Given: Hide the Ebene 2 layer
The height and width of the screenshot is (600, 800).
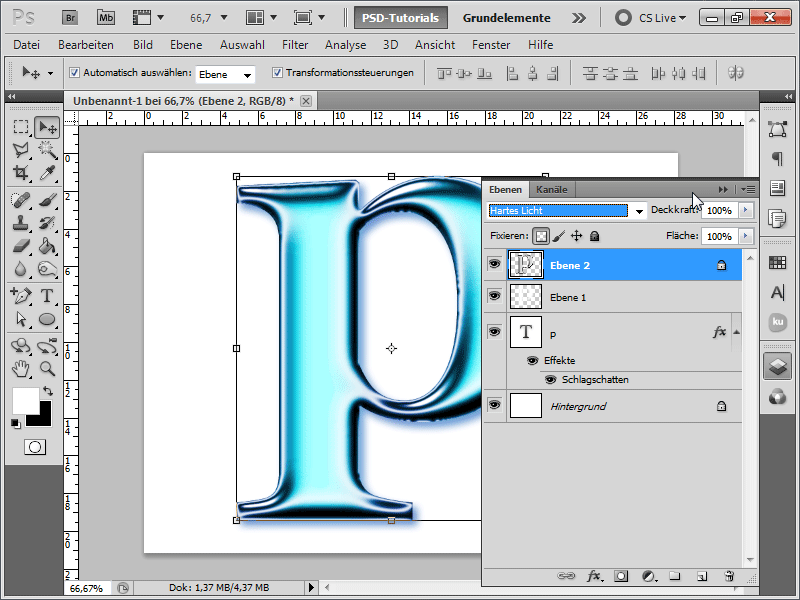Looking at the screenshot, I should (494, 264).
